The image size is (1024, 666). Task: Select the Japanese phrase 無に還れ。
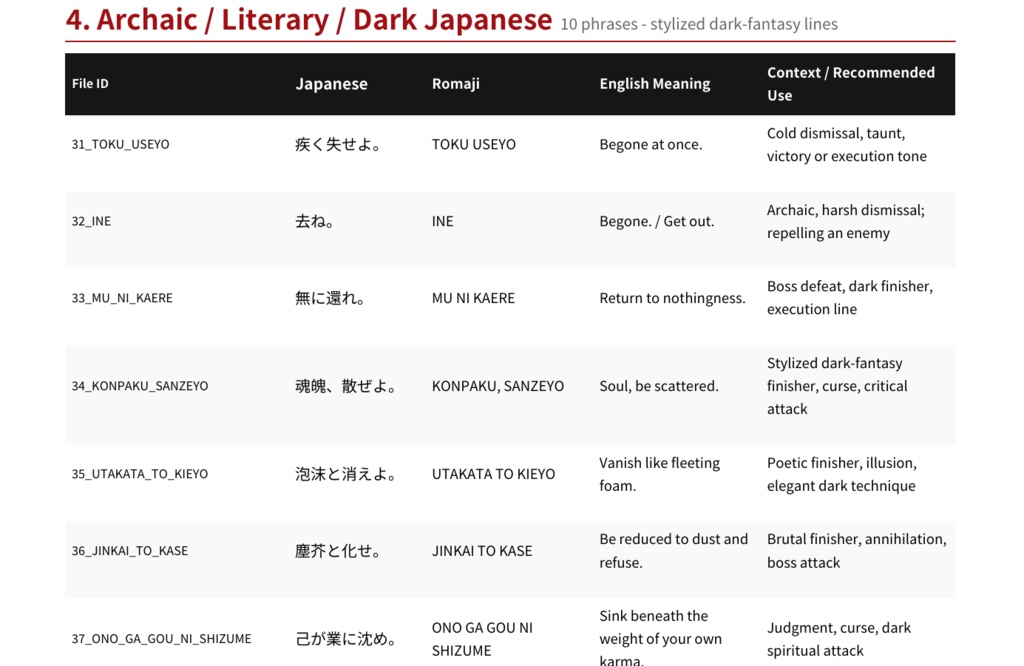(330, 298)
